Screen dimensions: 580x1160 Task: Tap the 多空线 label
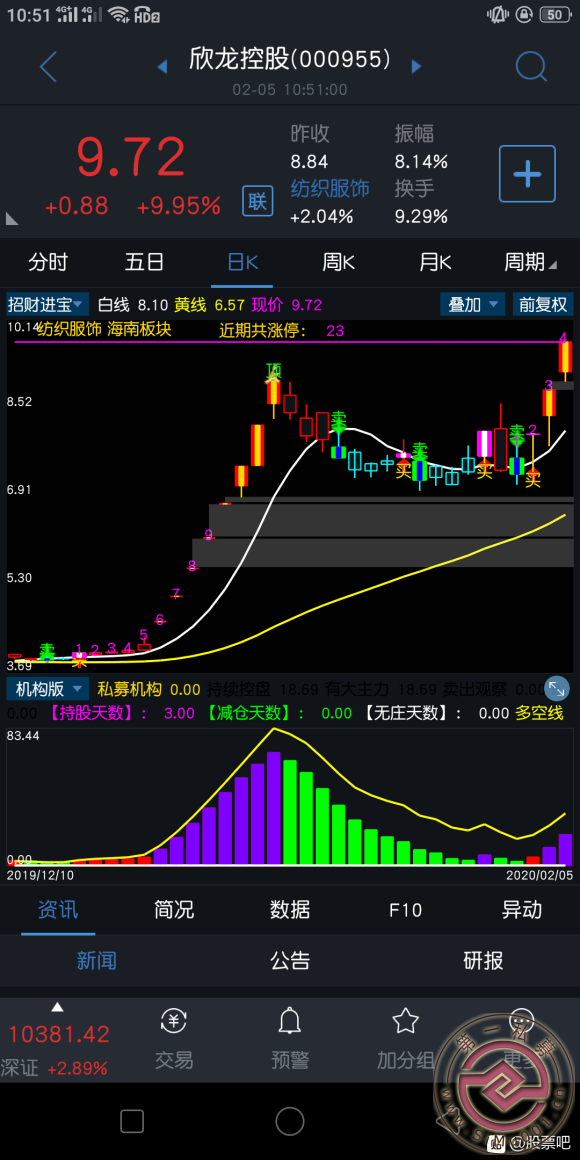[x=539, y=713]
